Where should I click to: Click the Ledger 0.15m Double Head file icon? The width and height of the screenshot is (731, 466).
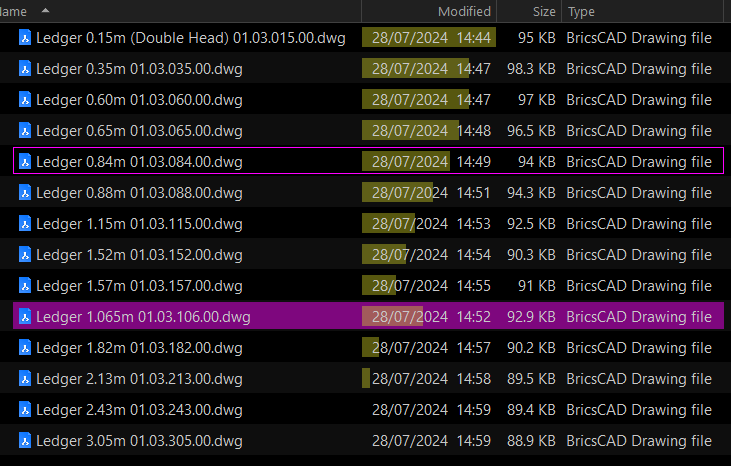coord(25,38)
